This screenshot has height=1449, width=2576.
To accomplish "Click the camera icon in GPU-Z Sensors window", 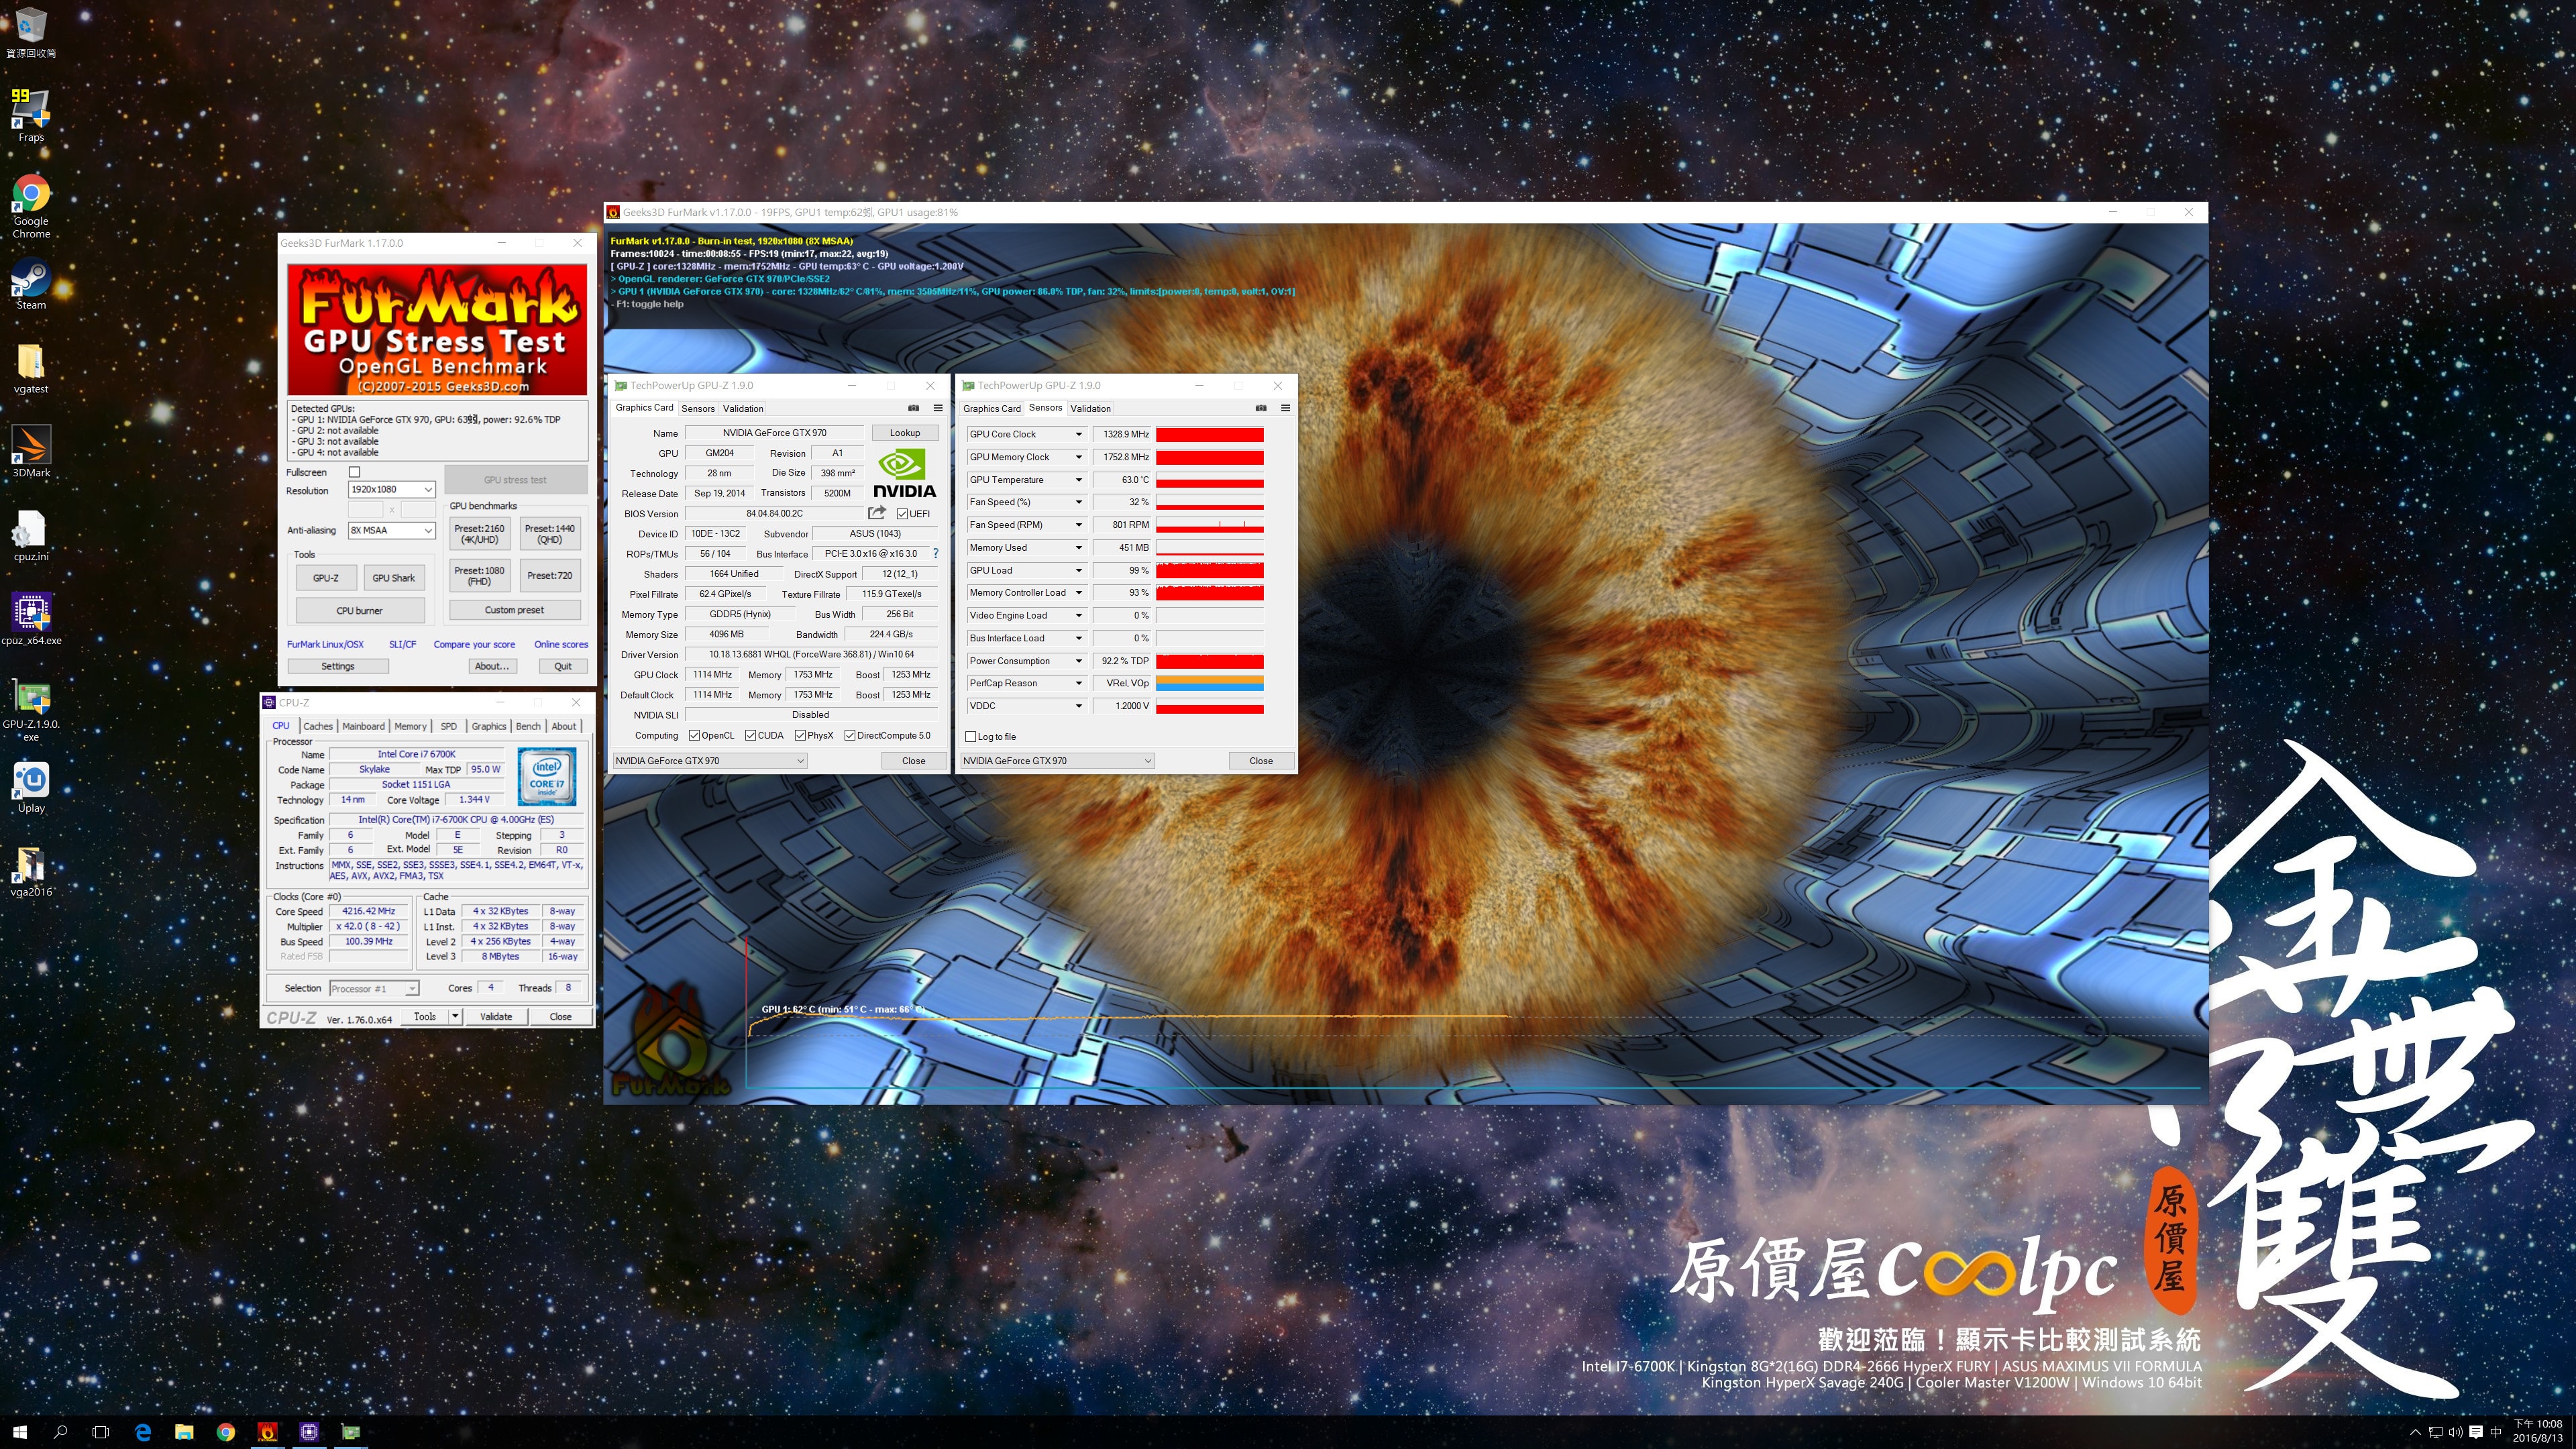I will pos(1261,408).
